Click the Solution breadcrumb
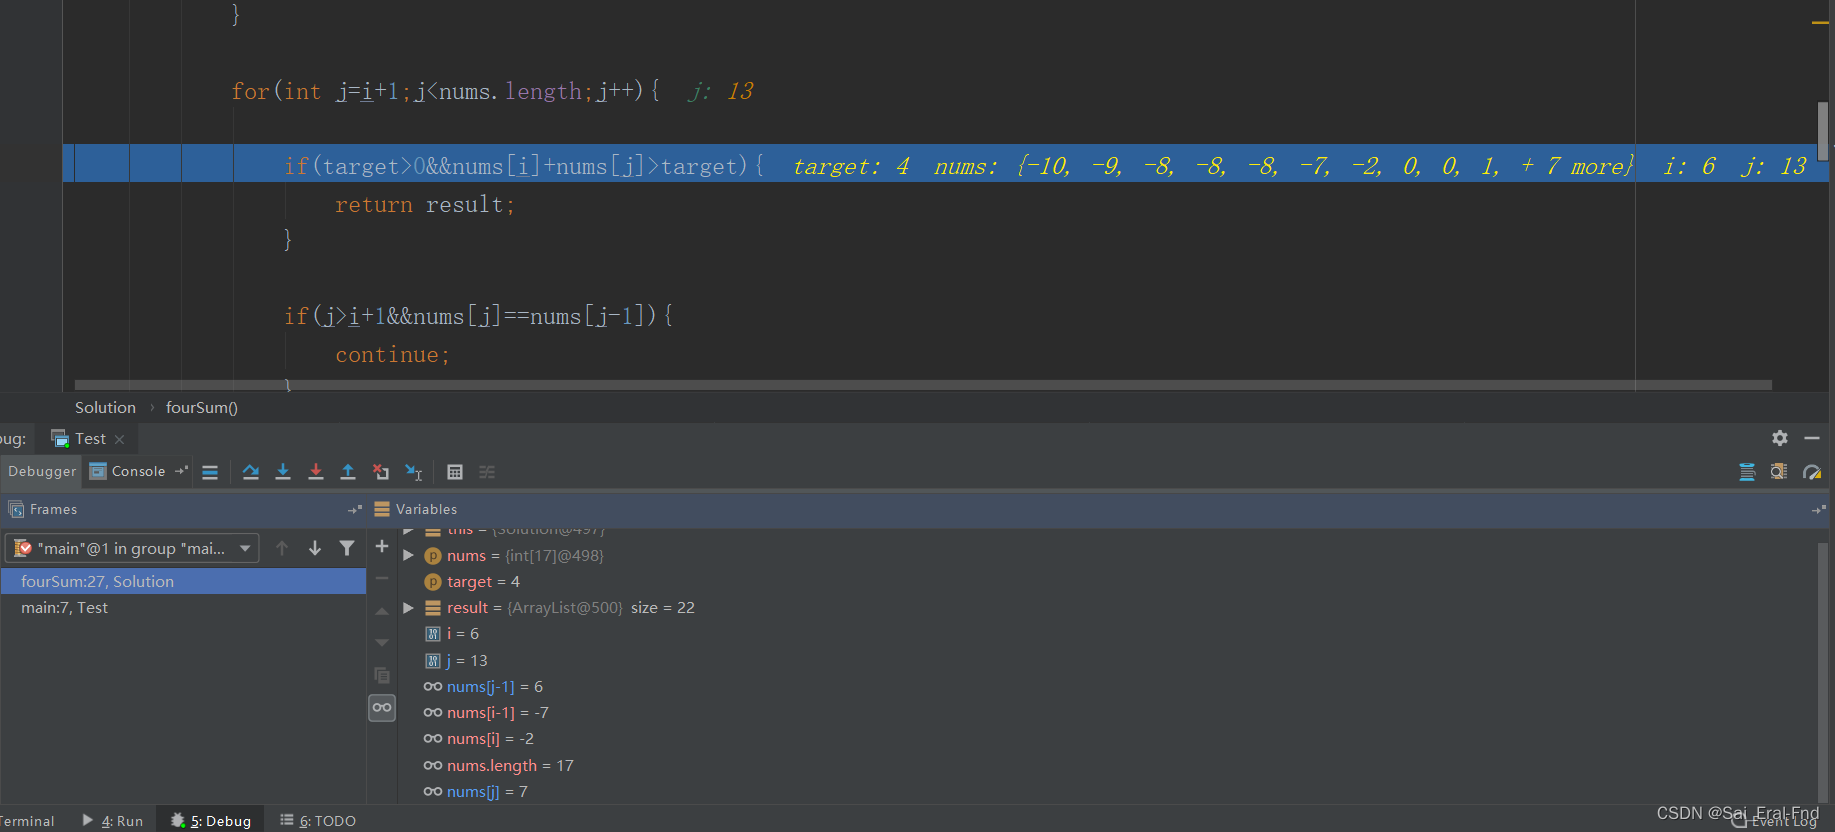1835x832 pixels. click(105, 408)
